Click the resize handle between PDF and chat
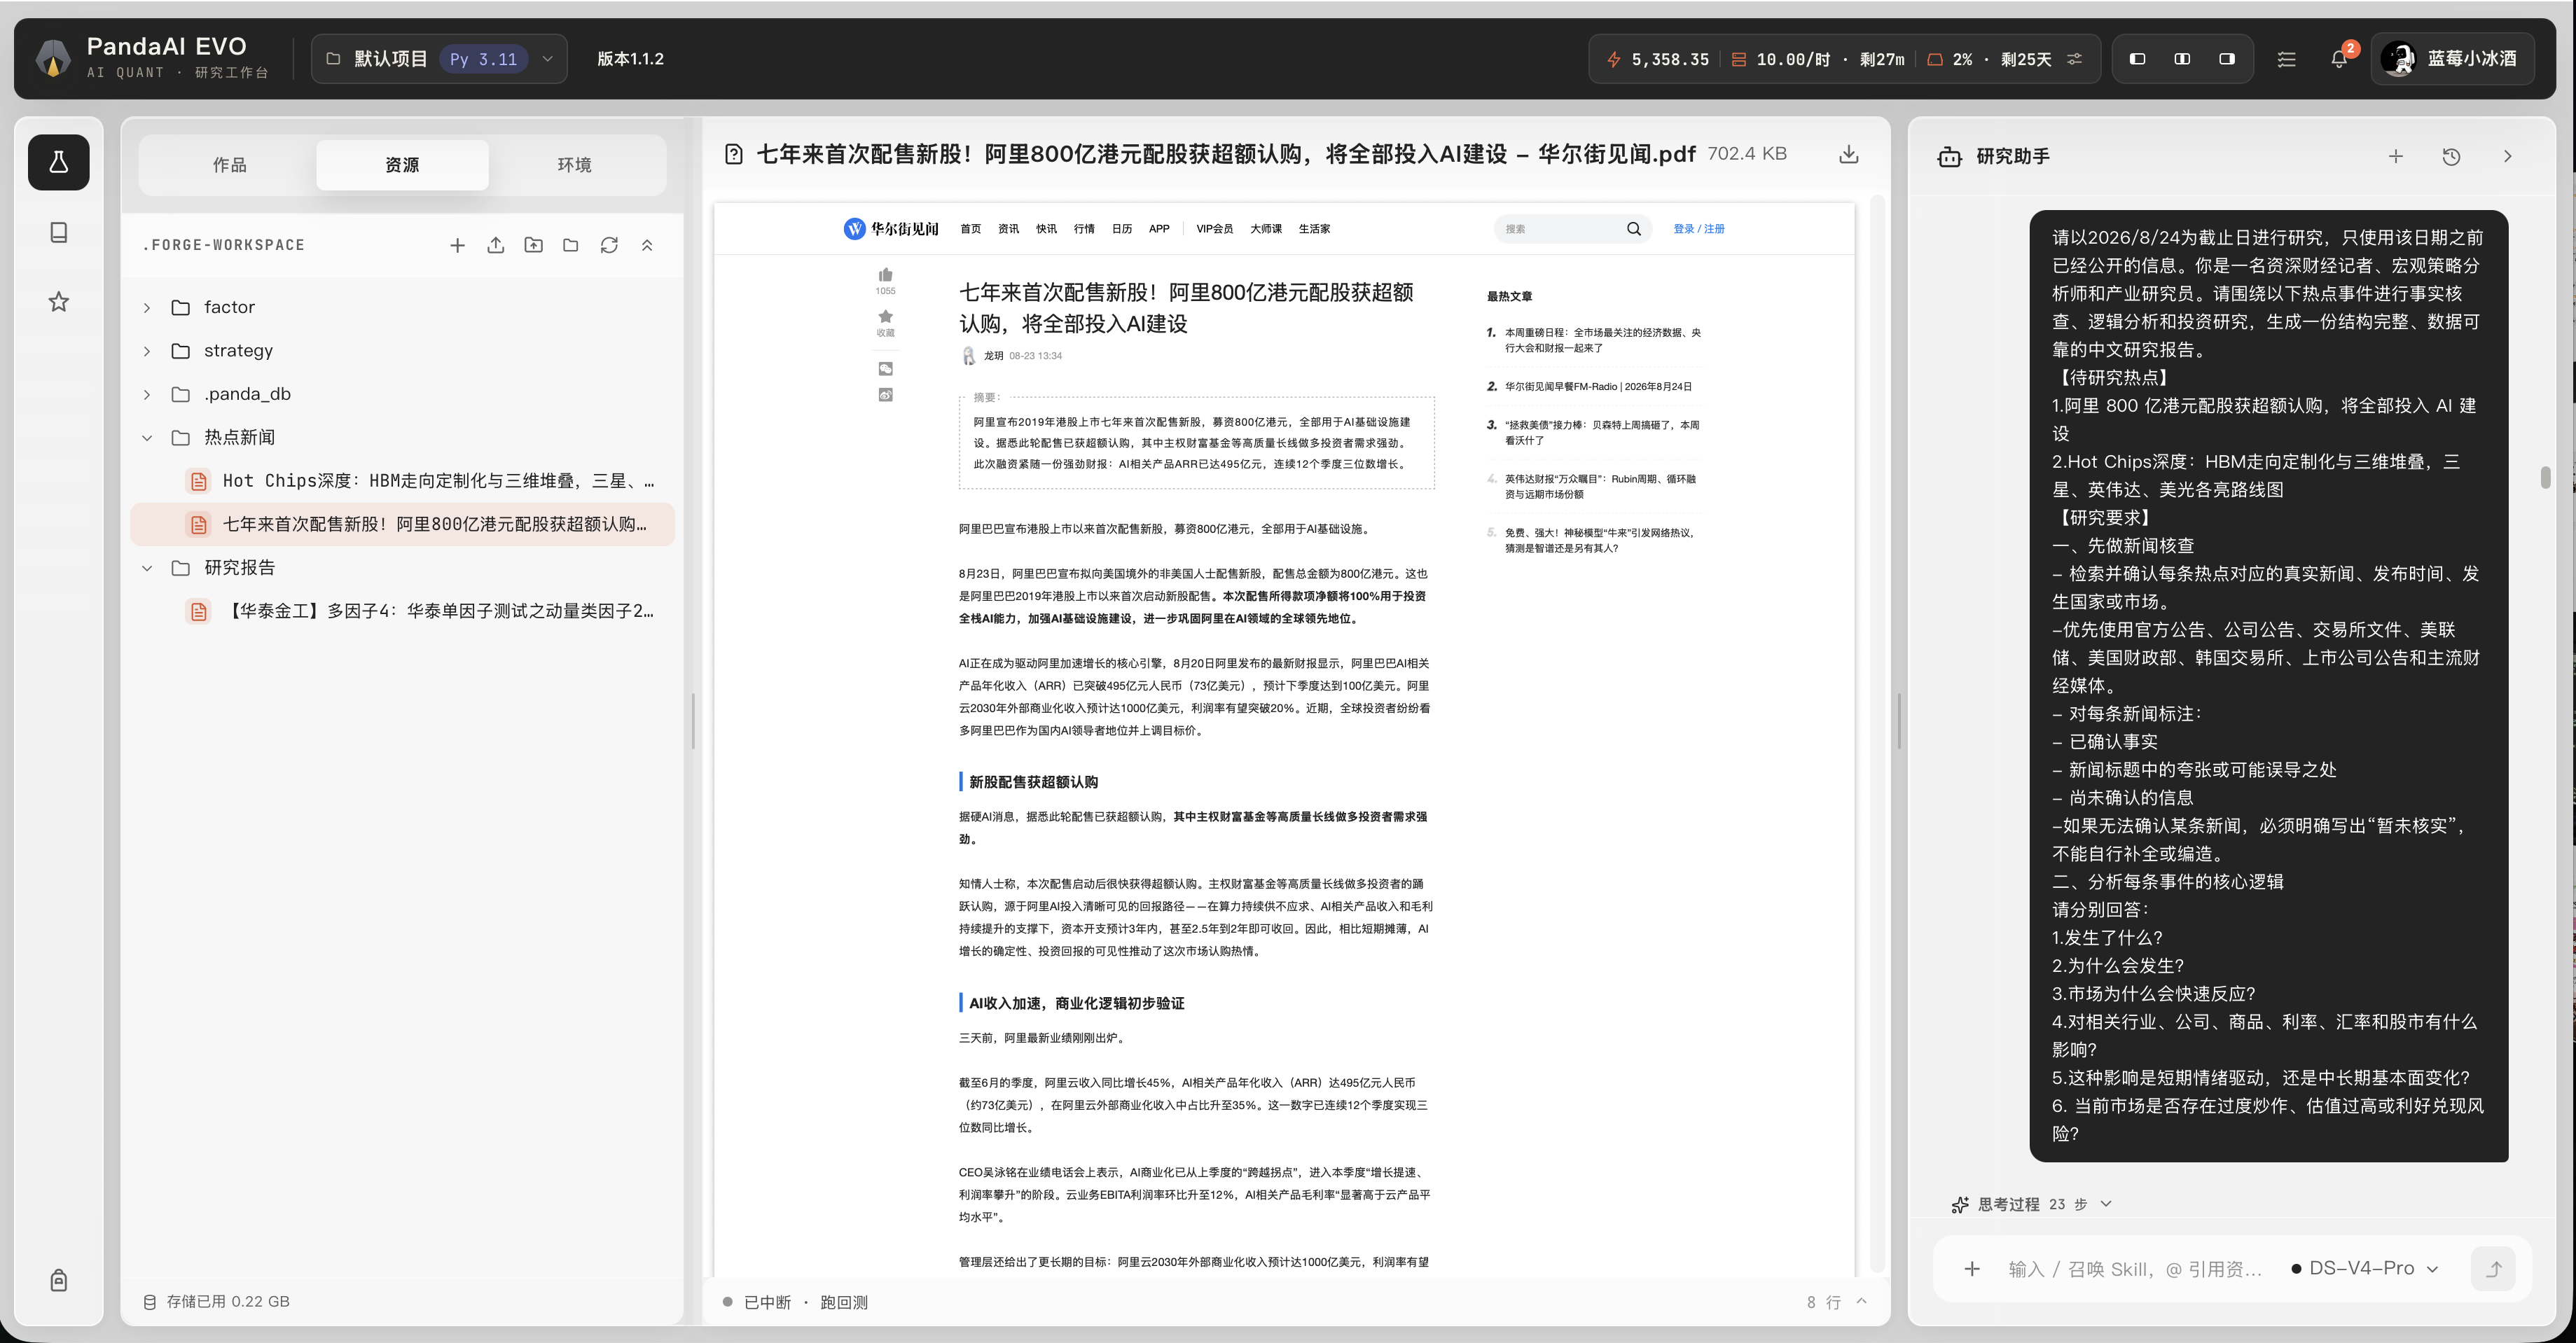 pos(1899,720)
